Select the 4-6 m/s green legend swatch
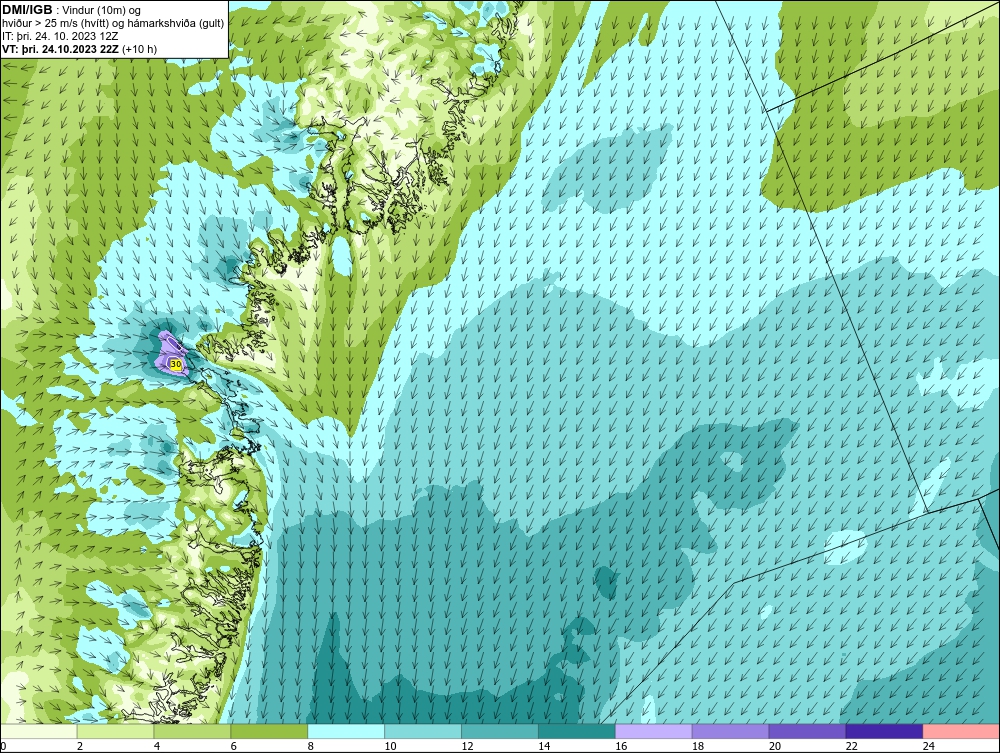The image size is (1000, 753). click(x=192, y=731)
